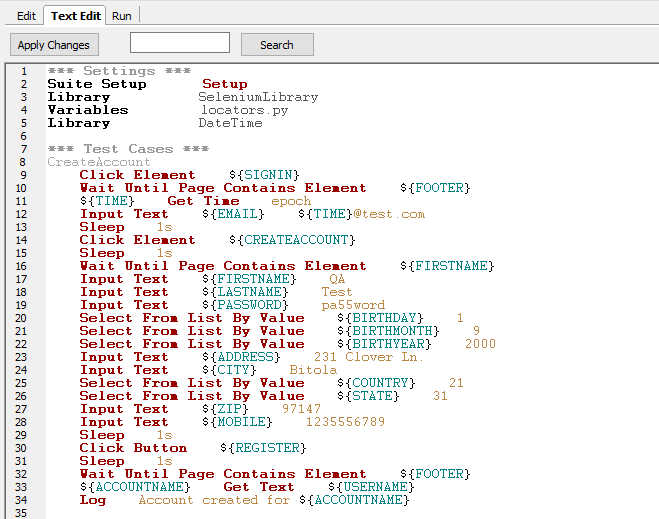659x519 pixels.
Task: Click 'DateTime' library name on line 5
Action: tap(230, 123)
